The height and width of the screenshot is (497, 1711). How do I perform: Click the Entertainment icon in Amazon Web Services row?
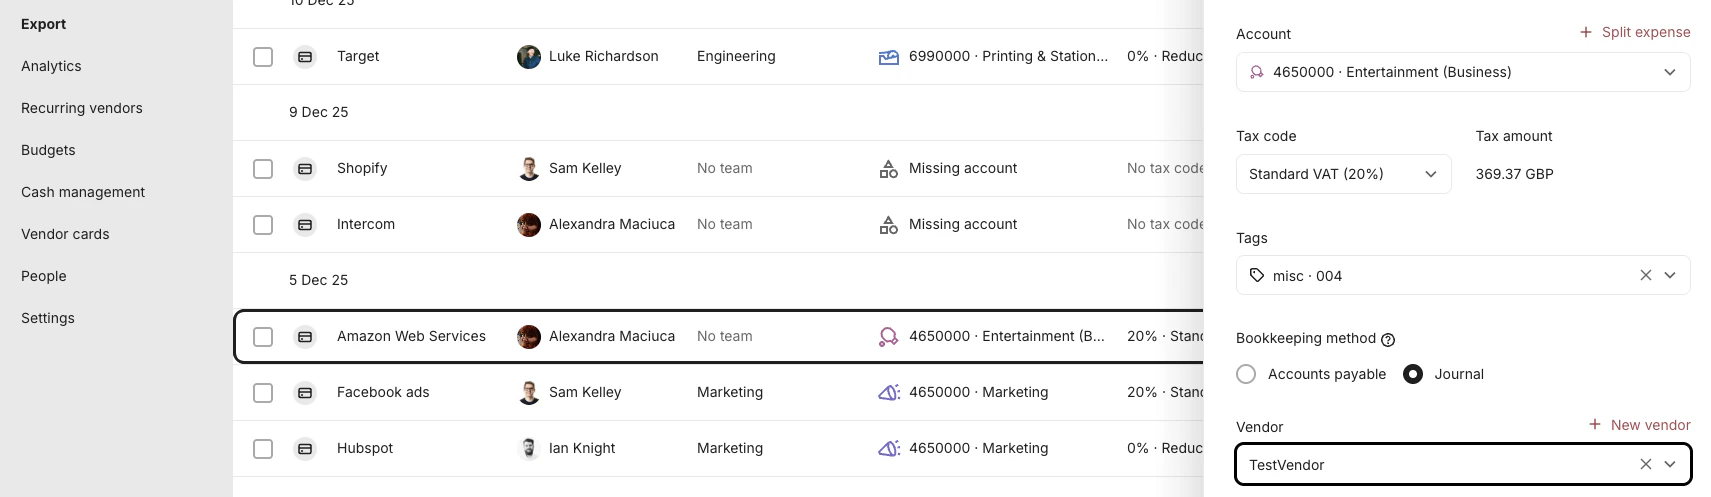coord(888,337)
